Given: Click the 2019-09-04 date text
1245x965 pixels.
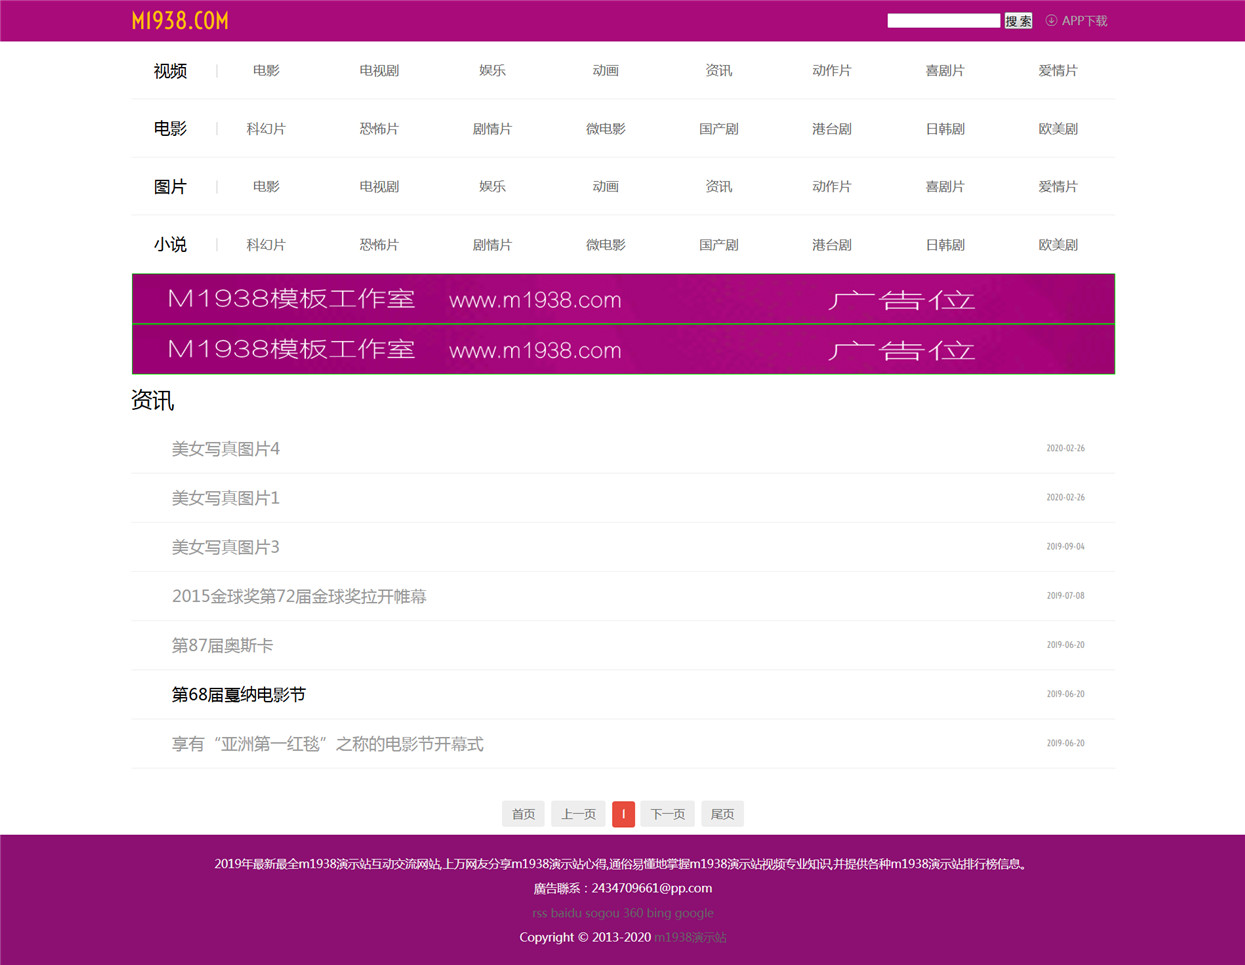Looking at the screenshot, I should click(x=1065, y=547).
